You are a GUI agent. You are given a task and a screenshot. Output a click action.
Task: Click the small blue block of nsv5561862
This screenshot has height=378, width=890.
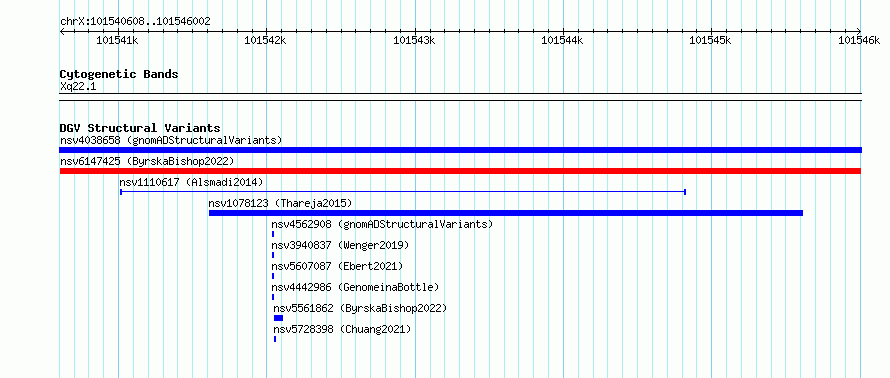pyautogui.click(x=278, y=318)
